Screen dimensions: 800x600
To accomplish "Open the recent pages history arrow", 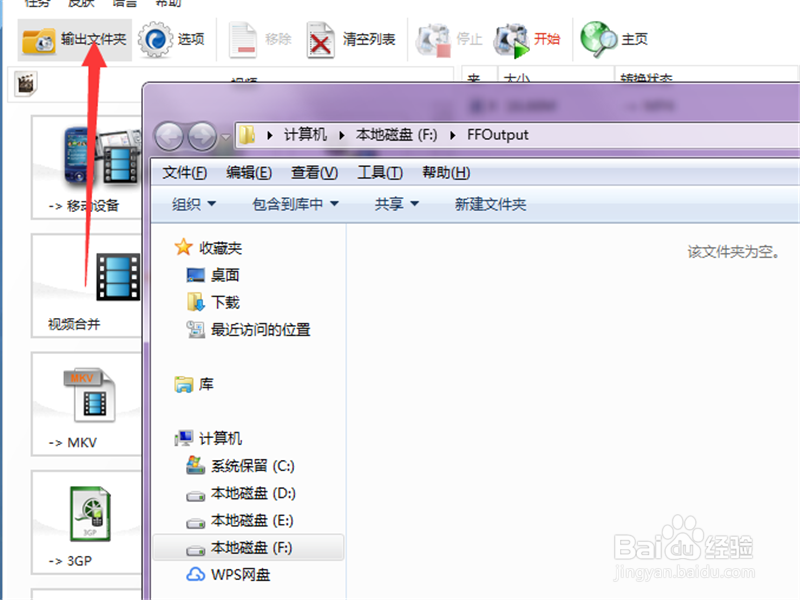I will click(225, 137).
